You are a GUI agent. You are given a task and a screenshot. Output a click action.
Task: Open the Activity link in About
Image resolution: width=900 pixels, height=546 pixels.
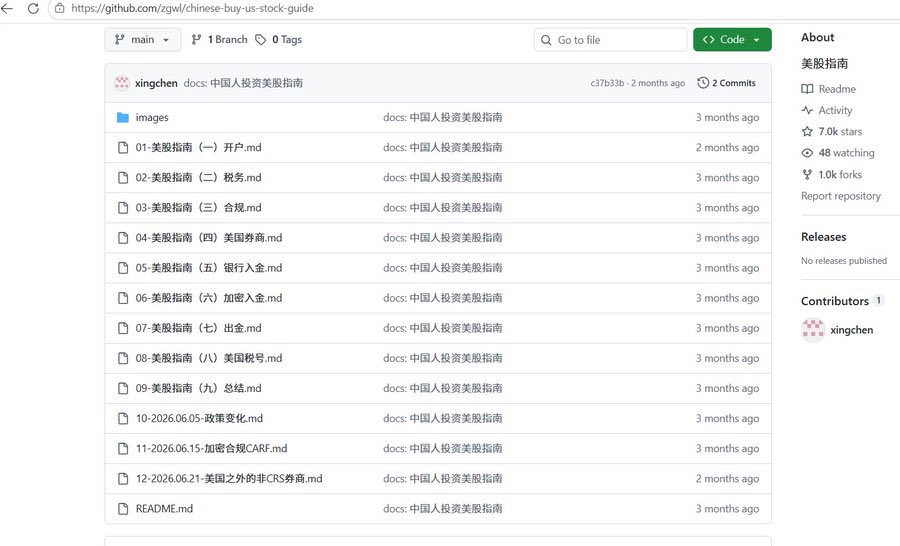(x=835, y=110)
